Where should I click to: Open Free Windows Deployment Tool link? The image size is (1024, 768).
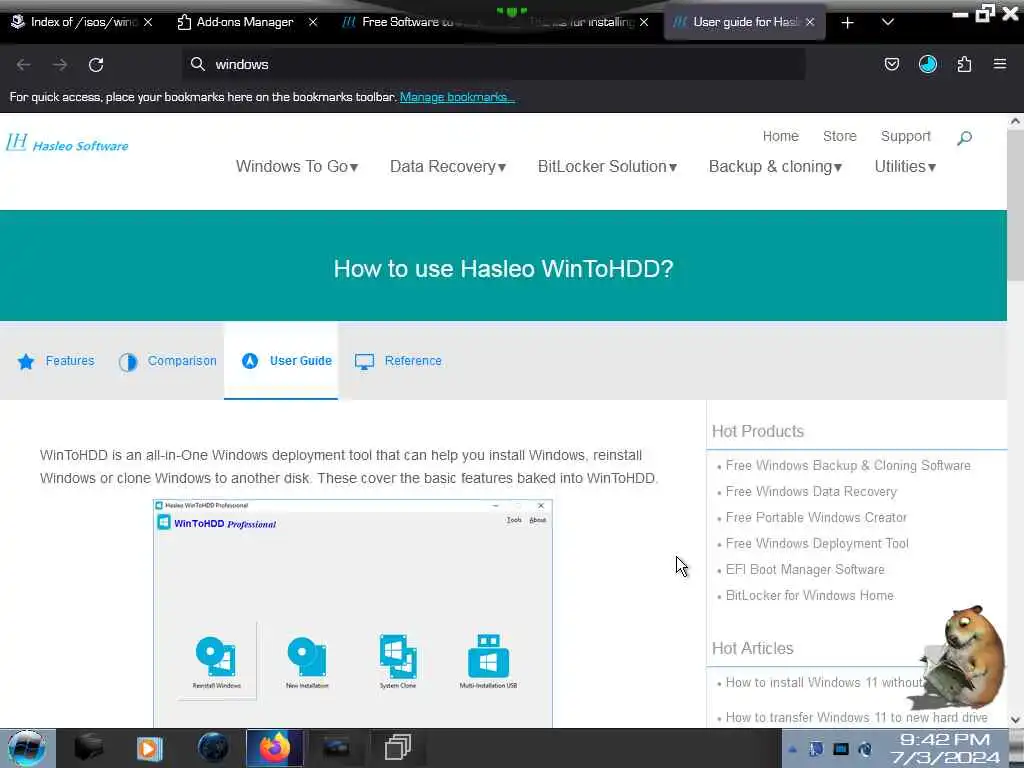click(x=817, y=544)
